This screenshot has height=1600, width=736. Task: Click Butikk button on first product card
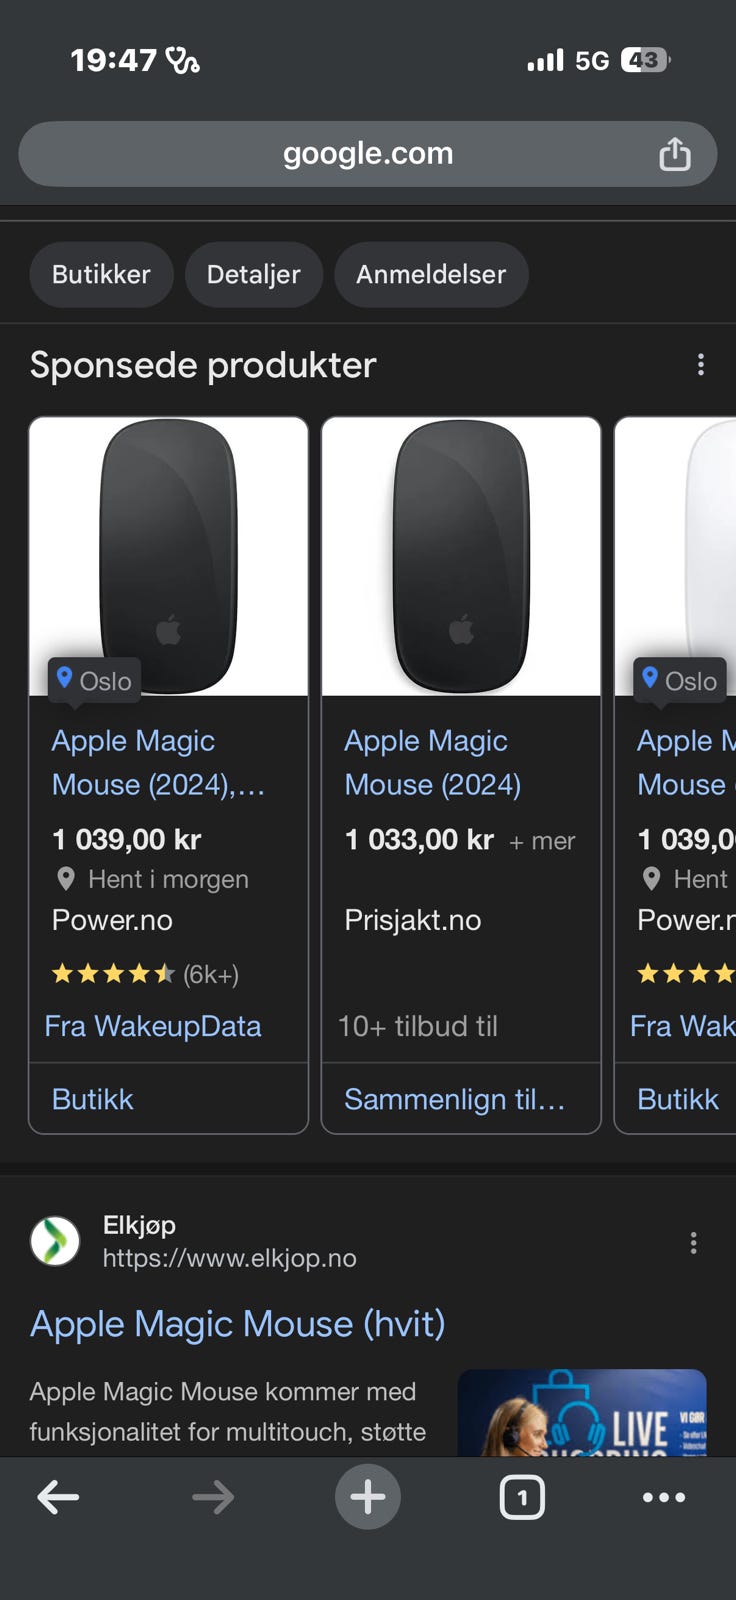(93, 1099)
